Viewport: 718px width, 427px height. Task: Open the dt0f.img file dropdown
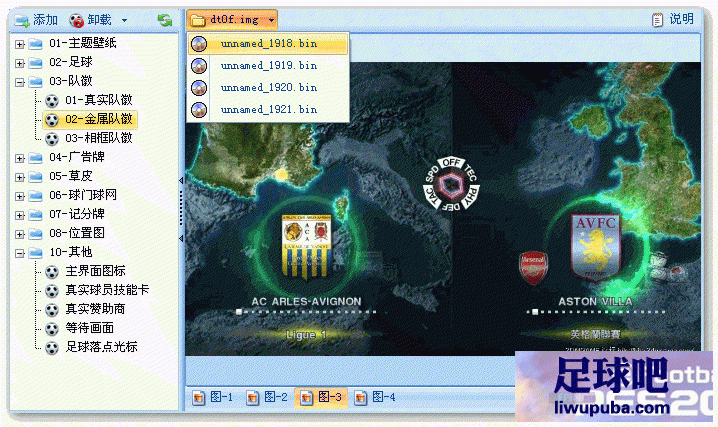click(232, 20)
